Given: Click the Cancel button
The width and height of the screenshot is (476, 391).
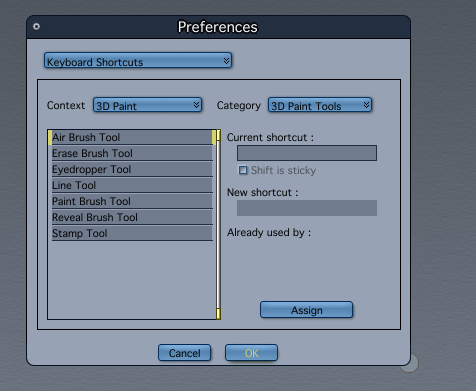Looking at the screenshot, I should tap(184, 353).
